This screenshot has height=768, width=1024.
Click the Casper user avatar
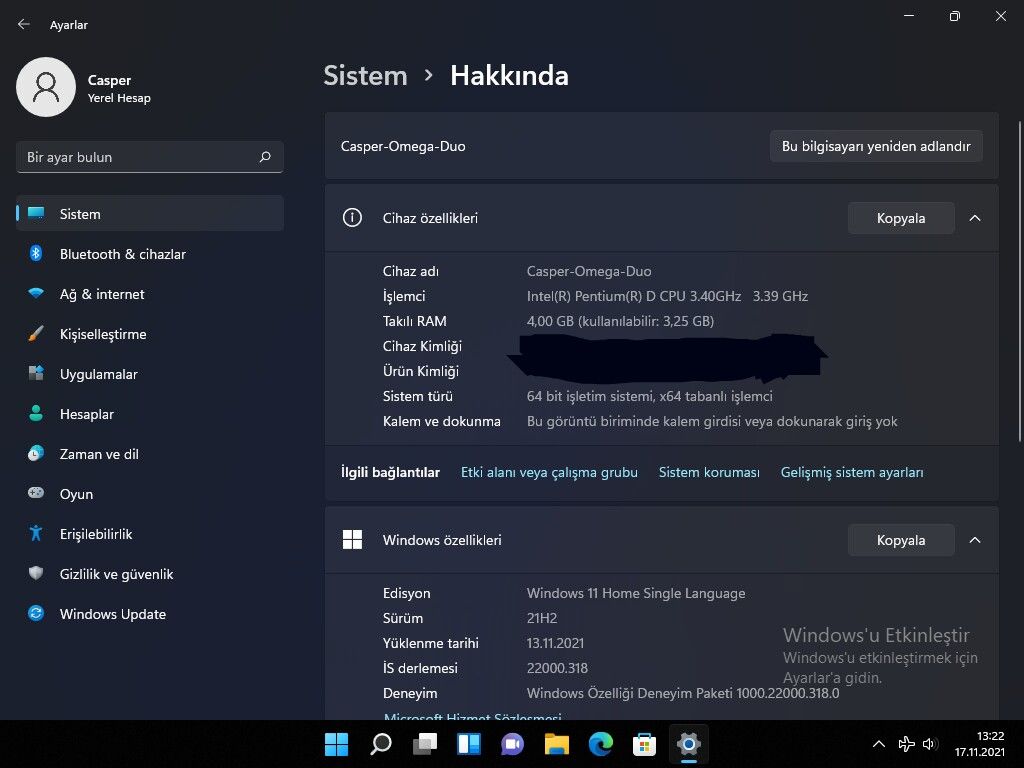point(46,87)
